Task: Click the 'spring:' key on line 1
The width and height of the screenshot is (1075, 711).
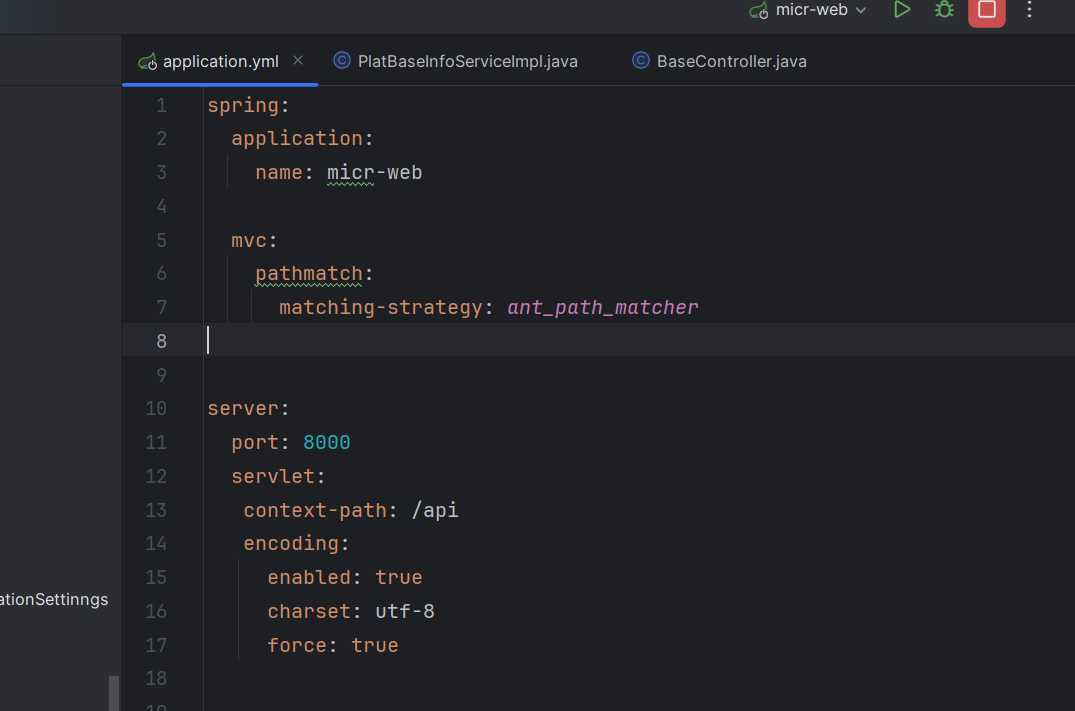Action: [249, 106]
